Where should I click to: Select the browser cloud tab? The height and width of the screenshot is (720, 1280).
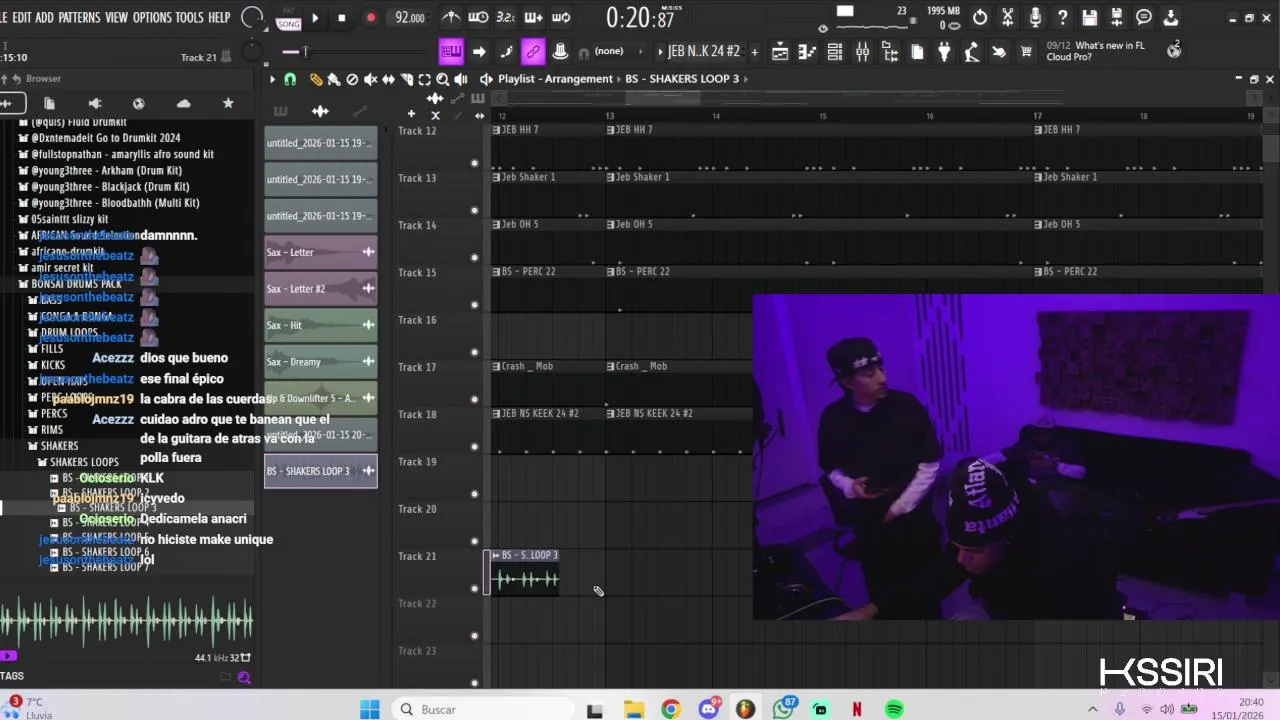point(183,103)
